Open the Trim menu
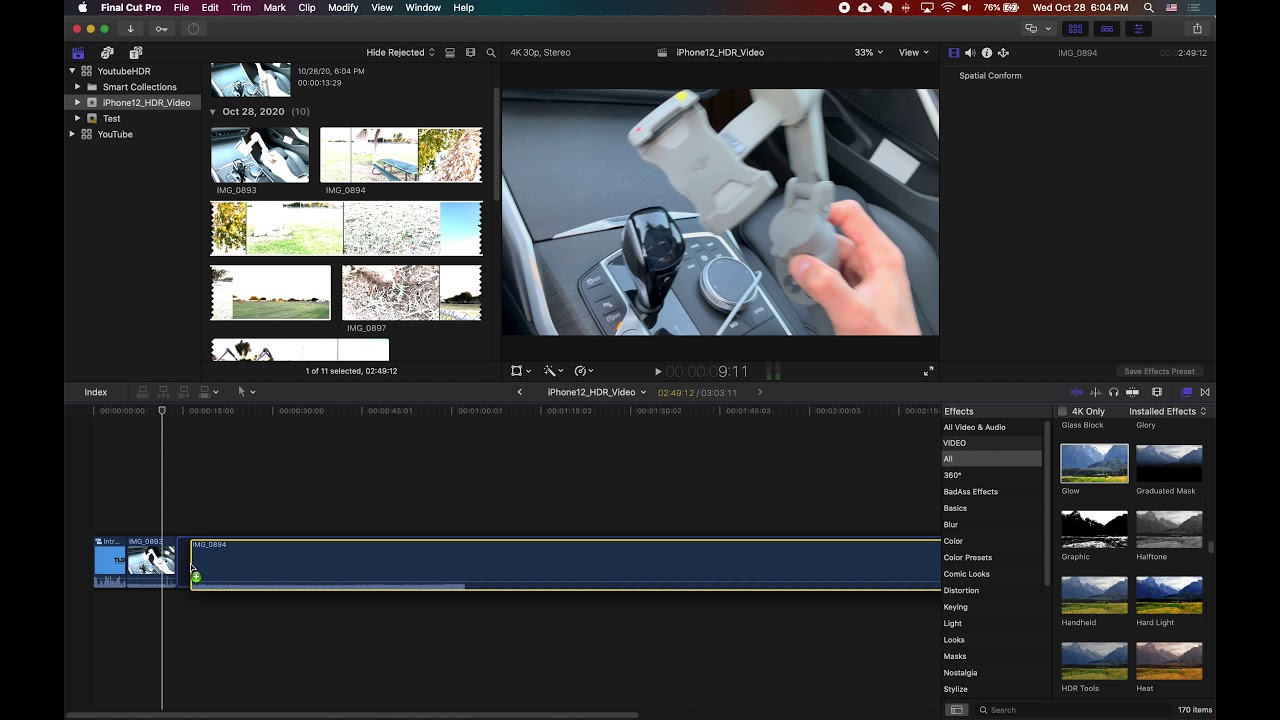The image size is (1280, 720). pyautogui.click(x=241, y=8)
